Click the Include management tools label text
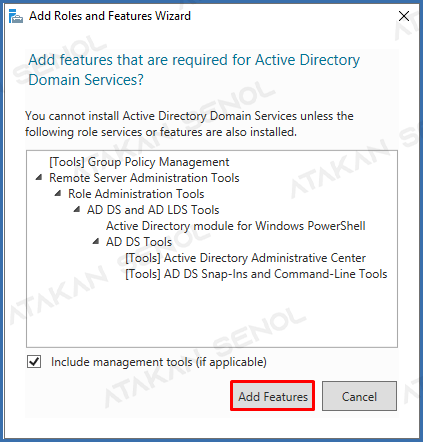Viewport: 423px width, 442px height. coord(159,362)
